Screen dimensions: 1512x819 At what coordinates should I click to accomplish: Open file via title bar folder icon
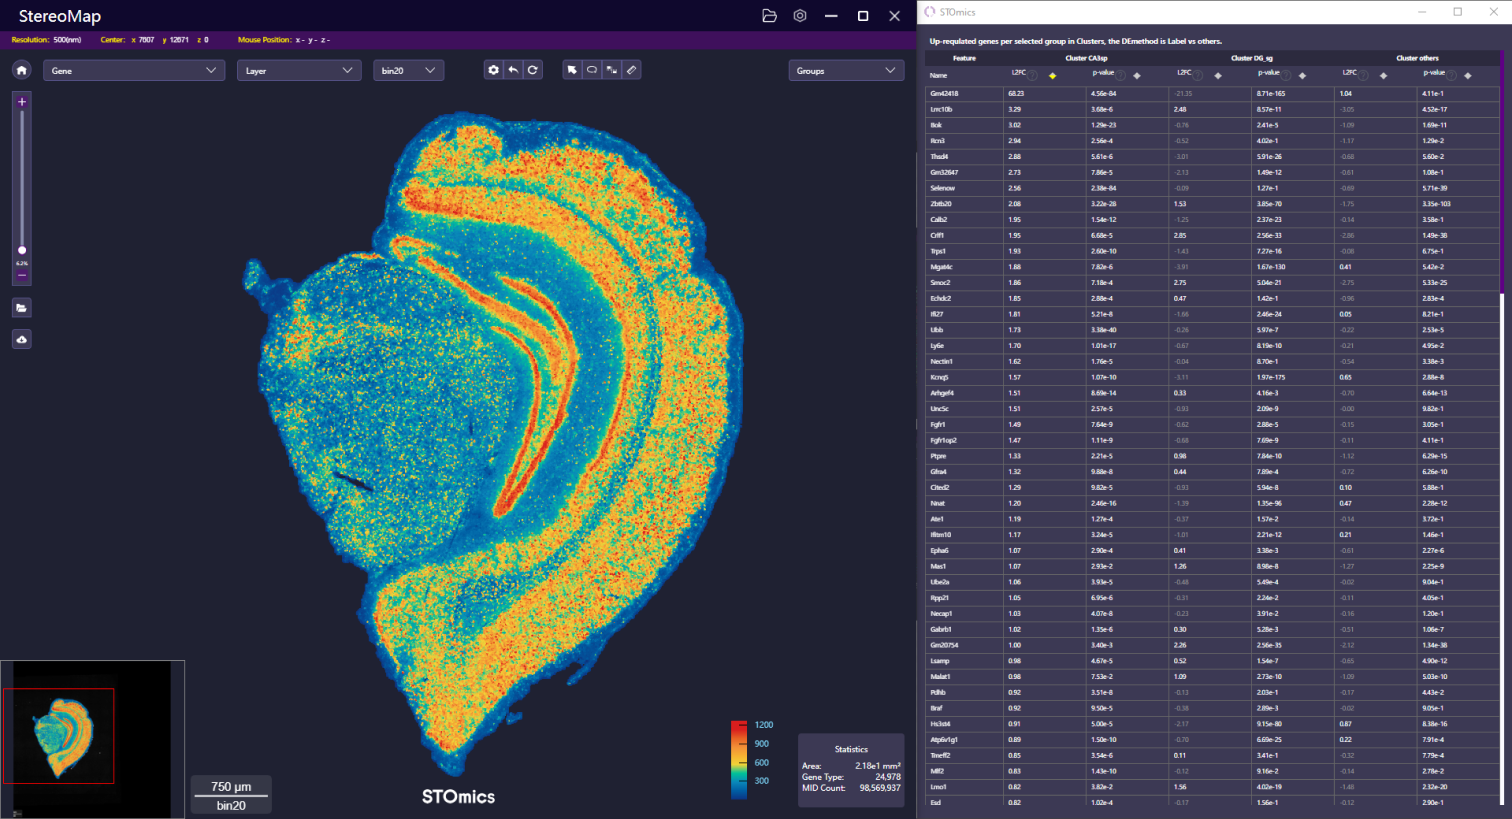click(769, 16)
